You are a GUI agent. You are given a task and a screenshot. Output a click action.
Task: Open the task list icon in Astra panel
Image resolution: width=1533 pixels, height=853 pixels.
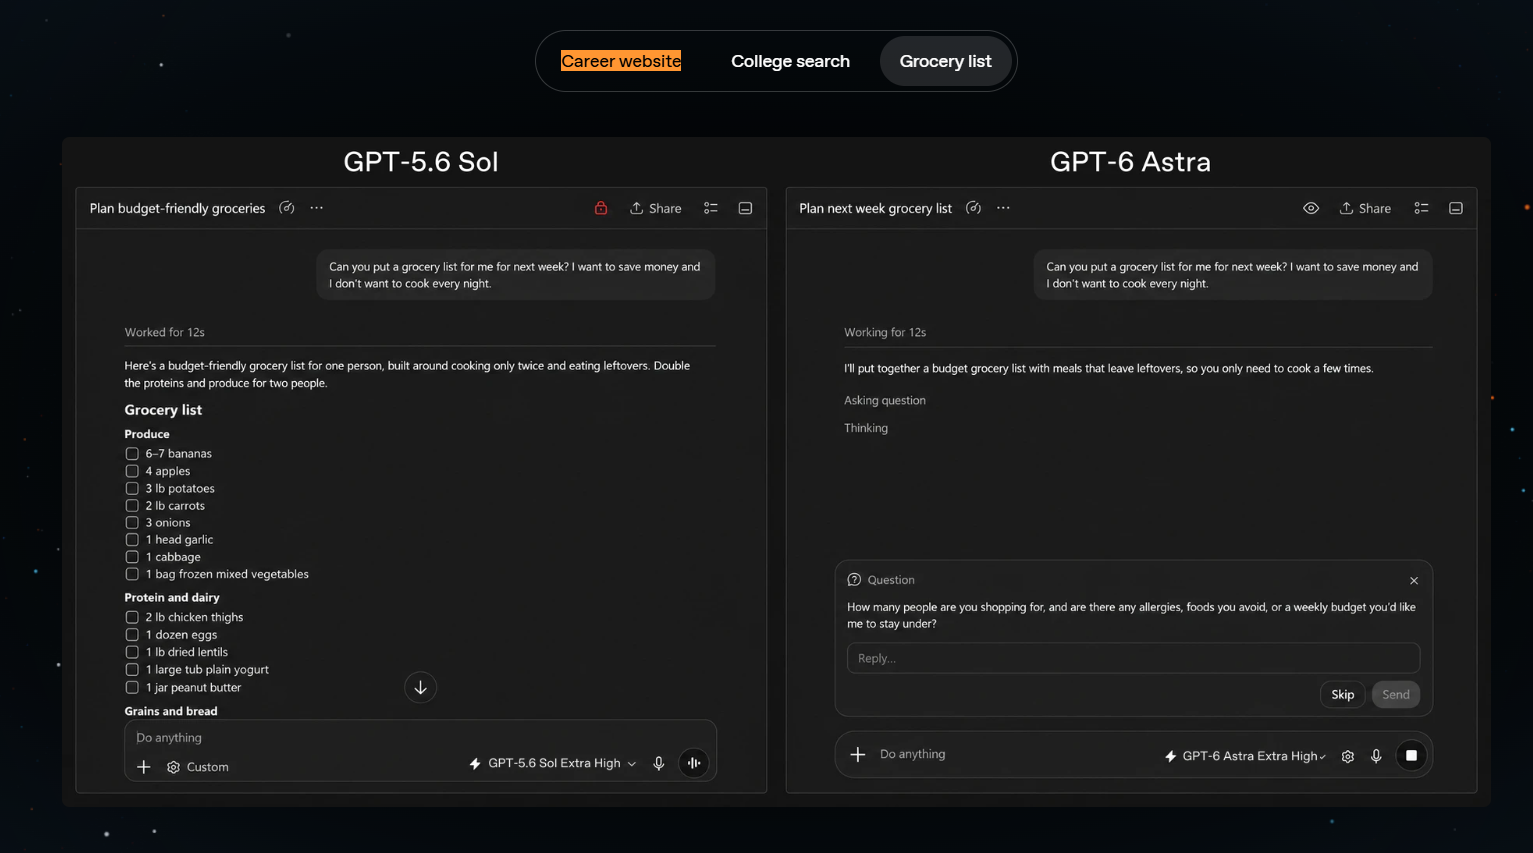click(x=1421, y=208)
